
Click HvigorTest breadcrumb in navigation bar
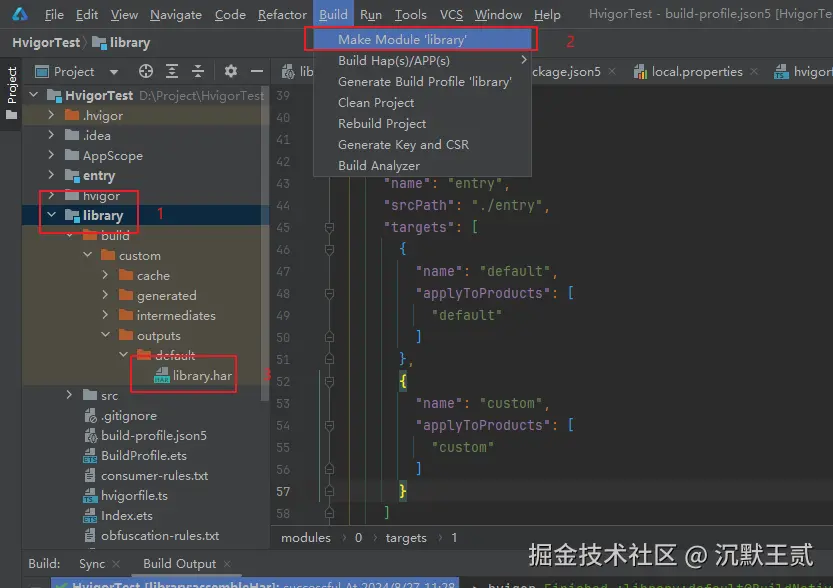click(x=46, y=42)
